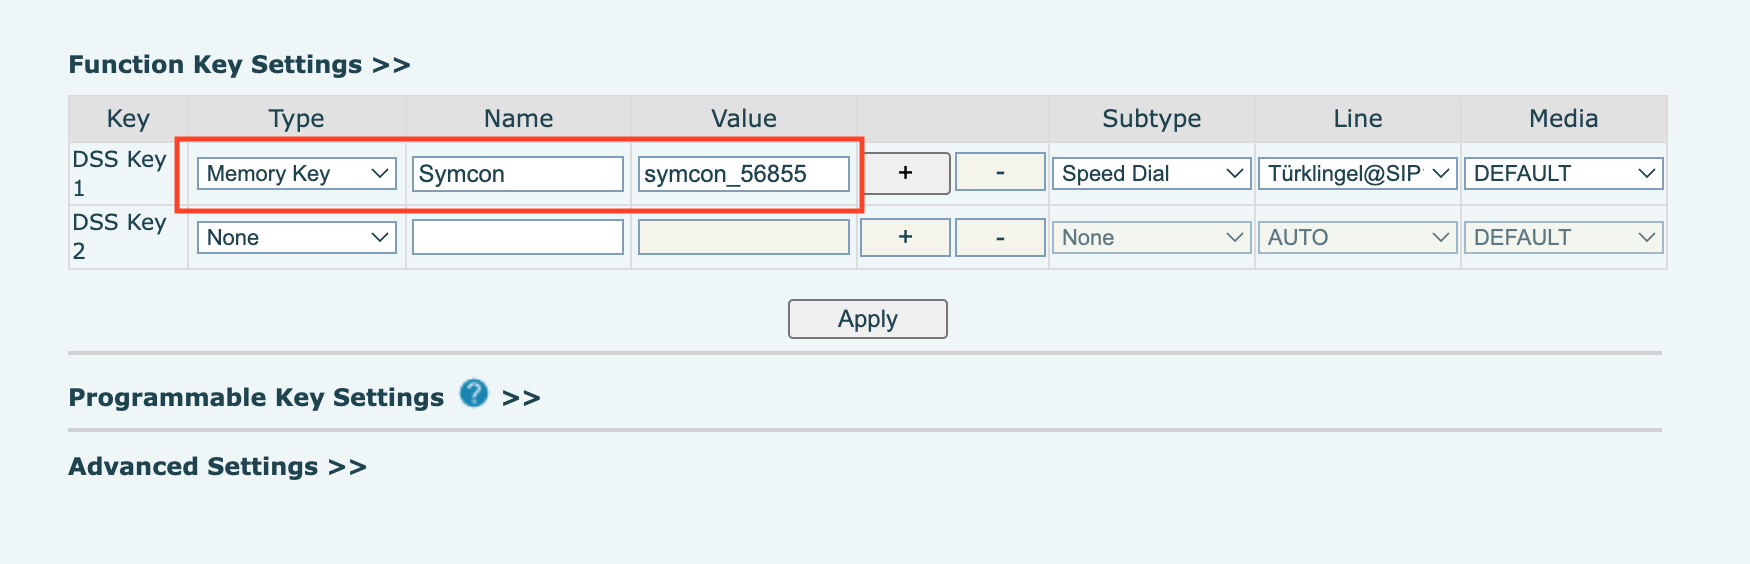Click the plus button for DSS Key 1
This screenshot has width=1750, height=564.
905,173
